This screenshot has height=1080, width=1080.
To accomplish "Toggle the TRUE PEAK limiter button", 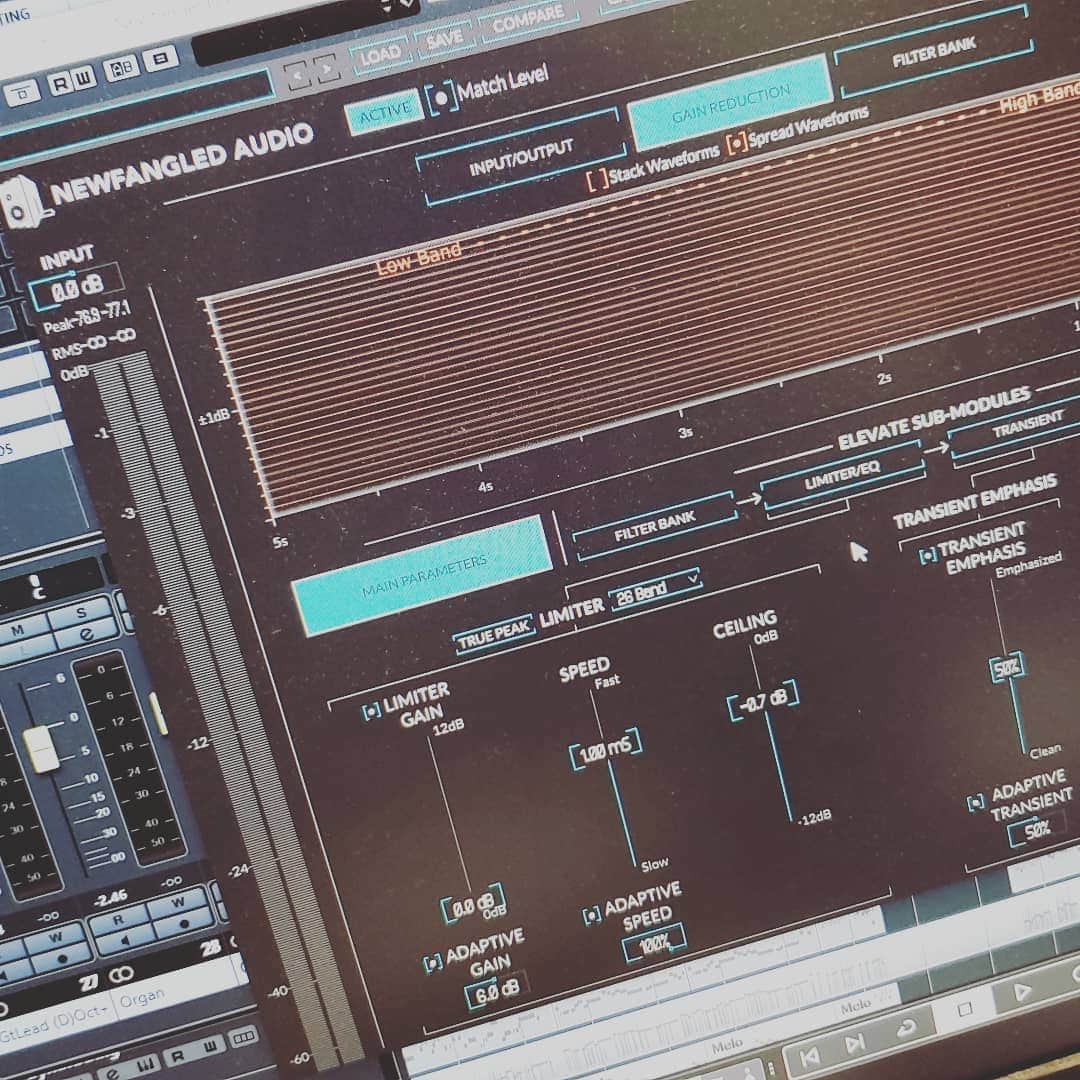I will point(494,634).
